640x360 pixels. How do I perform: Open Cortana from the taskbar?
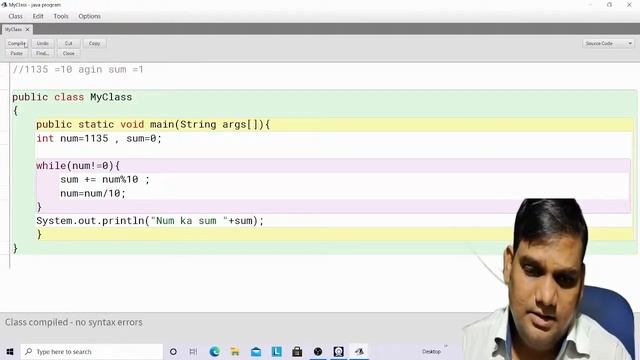tap(173, 351)
